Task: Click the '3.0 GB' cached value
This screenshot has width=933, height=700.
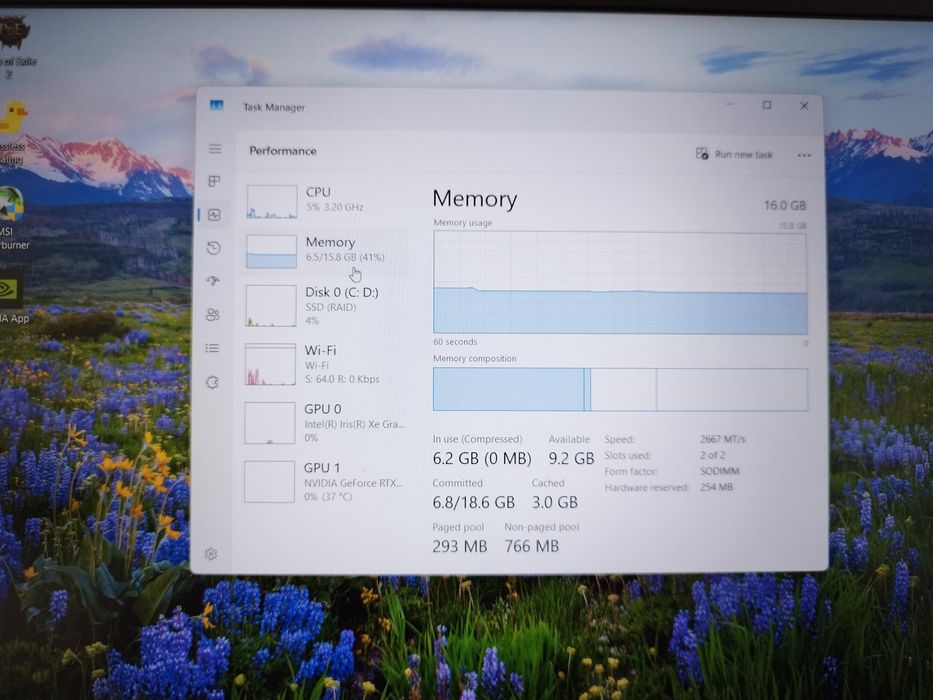Action: tap(555, 502)
